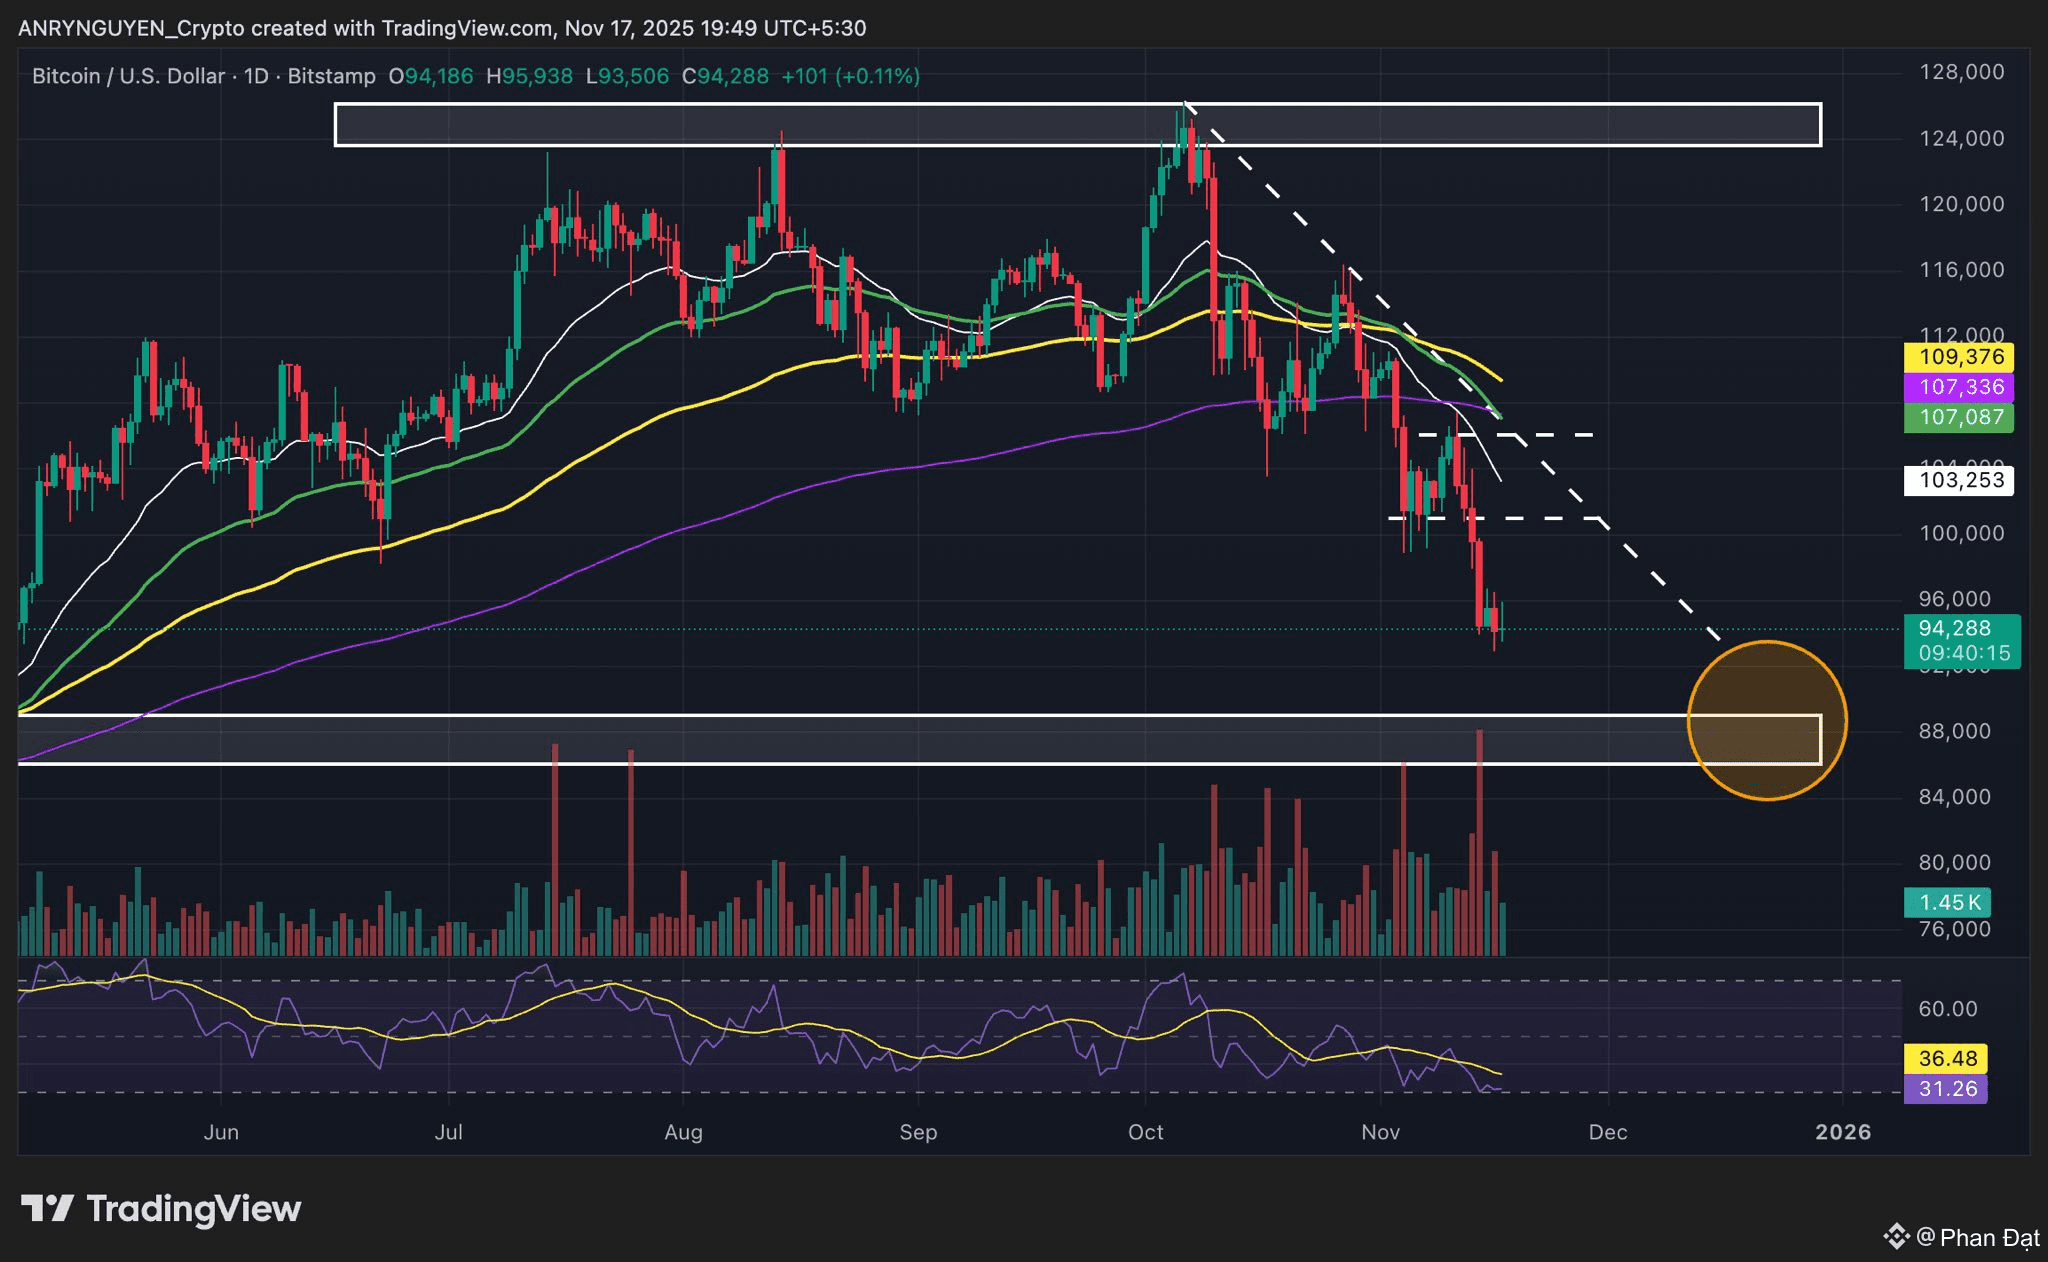2048x1262 pixels.
Task: Click the orange circle target zone marker
Action: (1767, 720)
